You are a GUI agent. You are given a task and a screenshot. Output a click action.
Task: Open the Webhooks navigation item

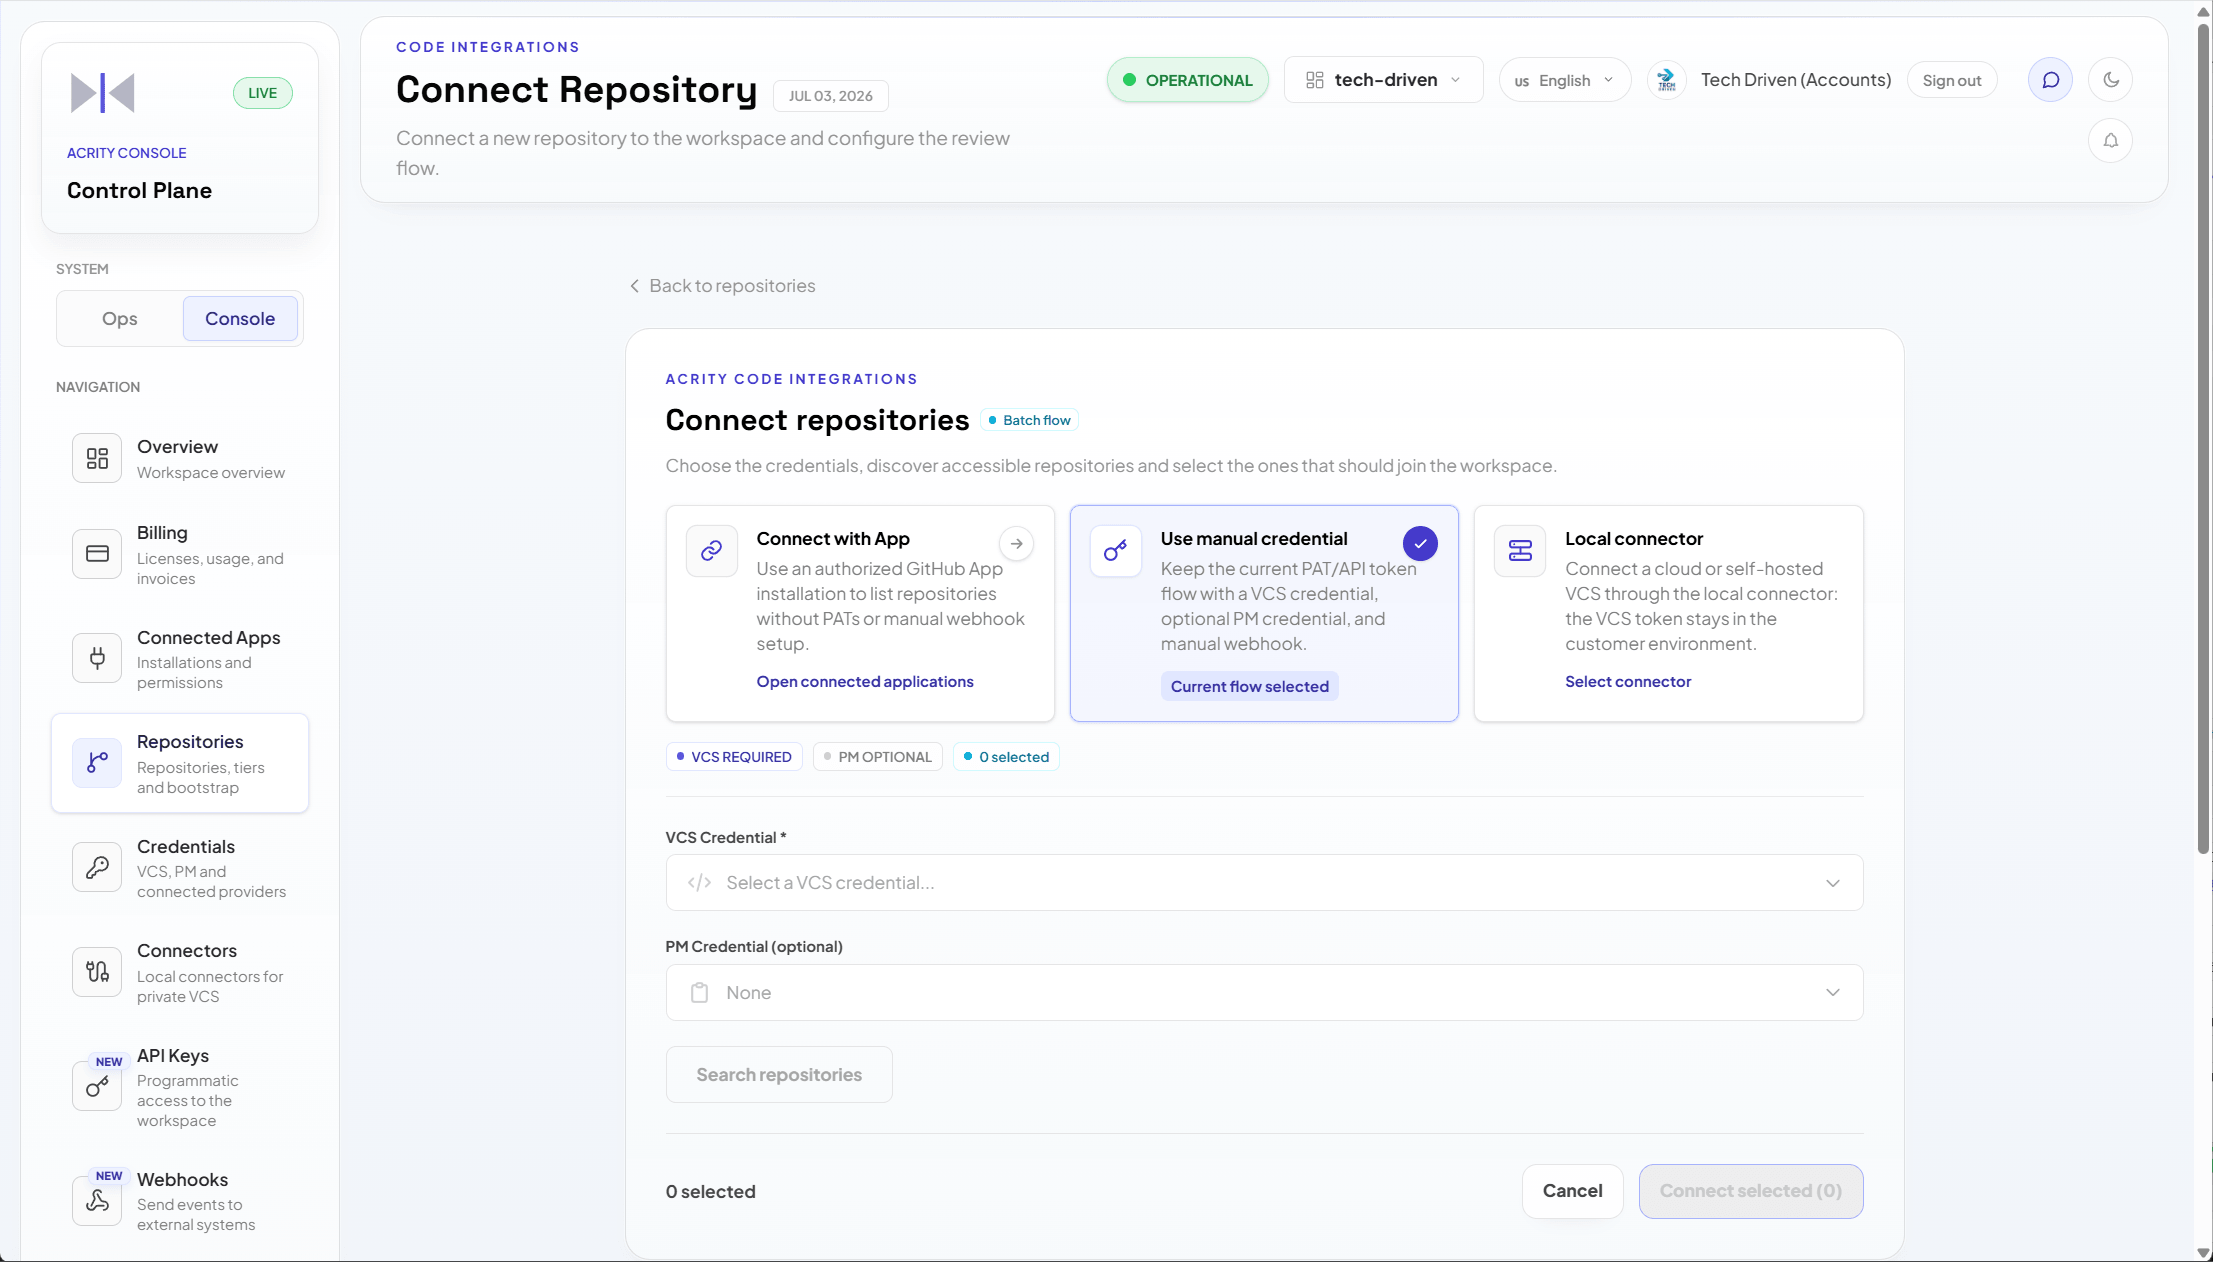click(x=180, y=1200)
